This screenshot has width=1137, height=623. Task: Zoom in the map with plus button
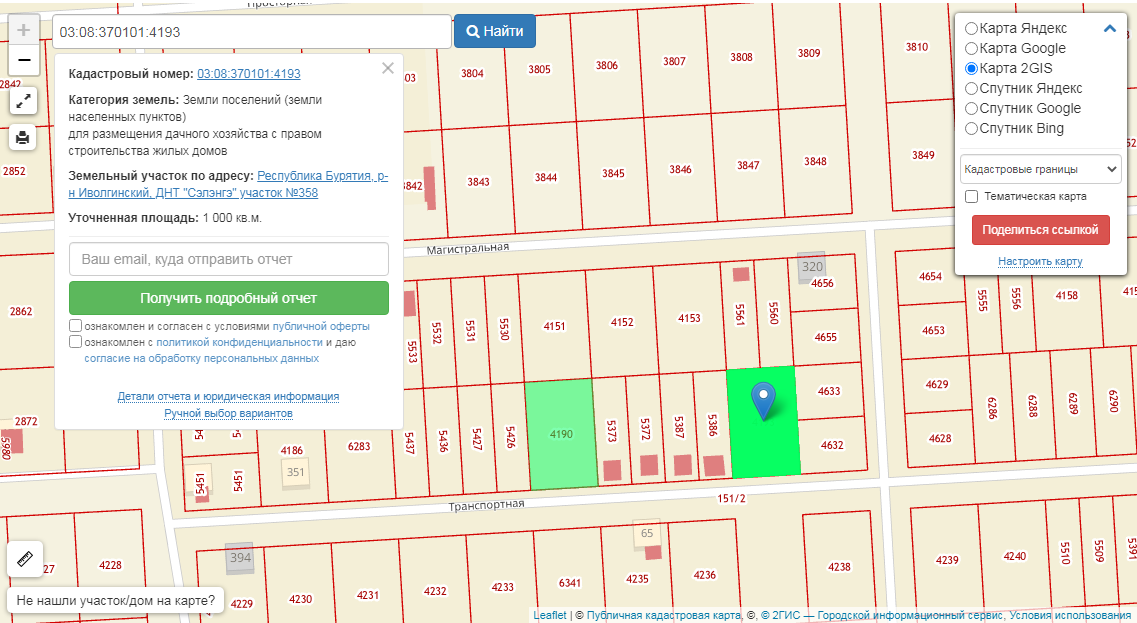coord(23,30)
